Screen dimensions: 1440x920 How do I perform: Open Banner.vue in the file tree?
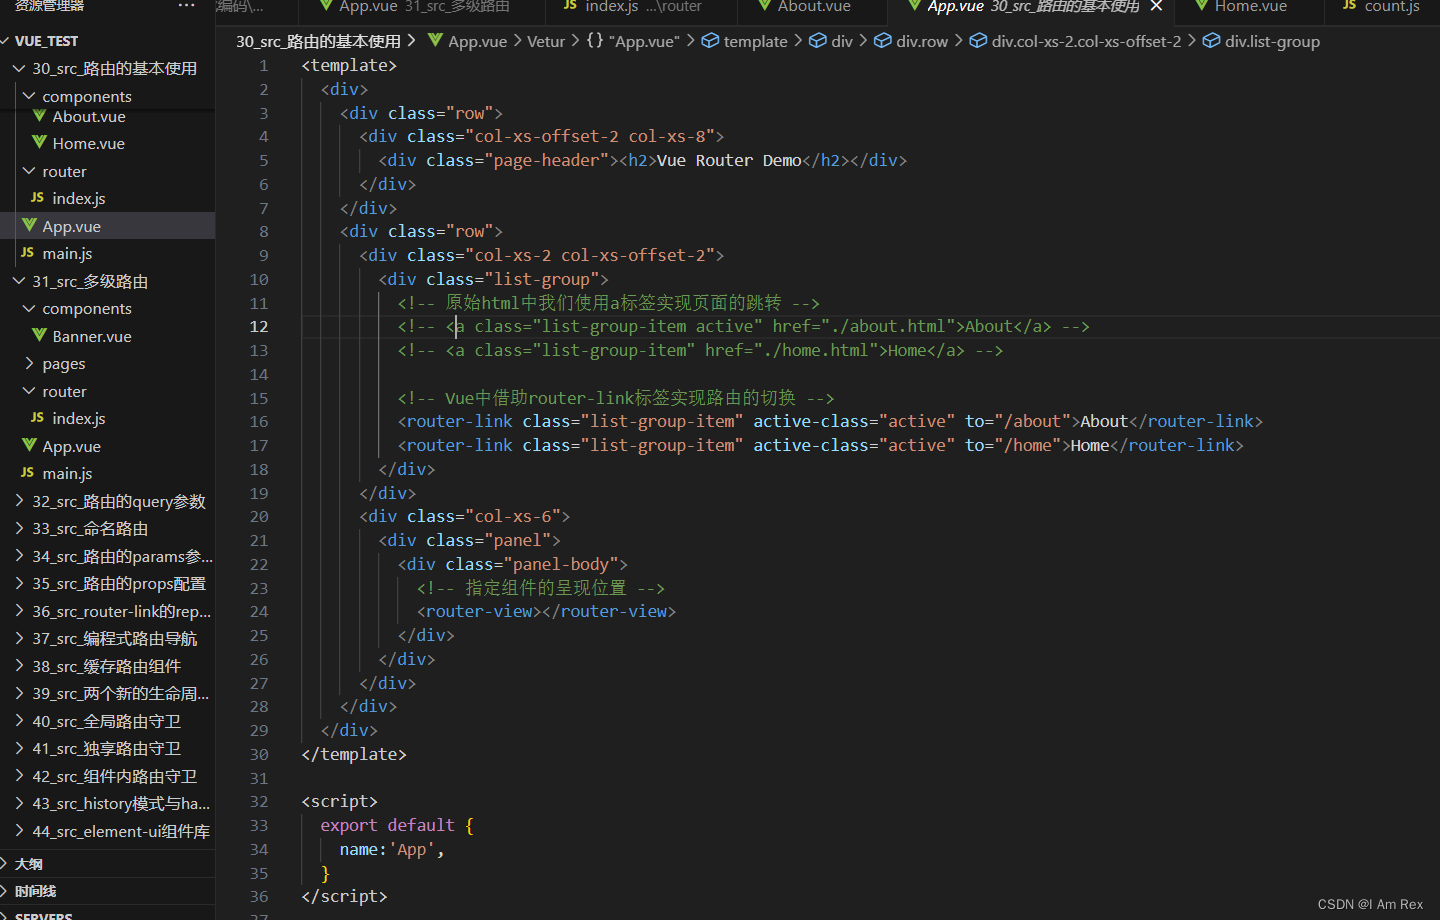tap(91, 336)
